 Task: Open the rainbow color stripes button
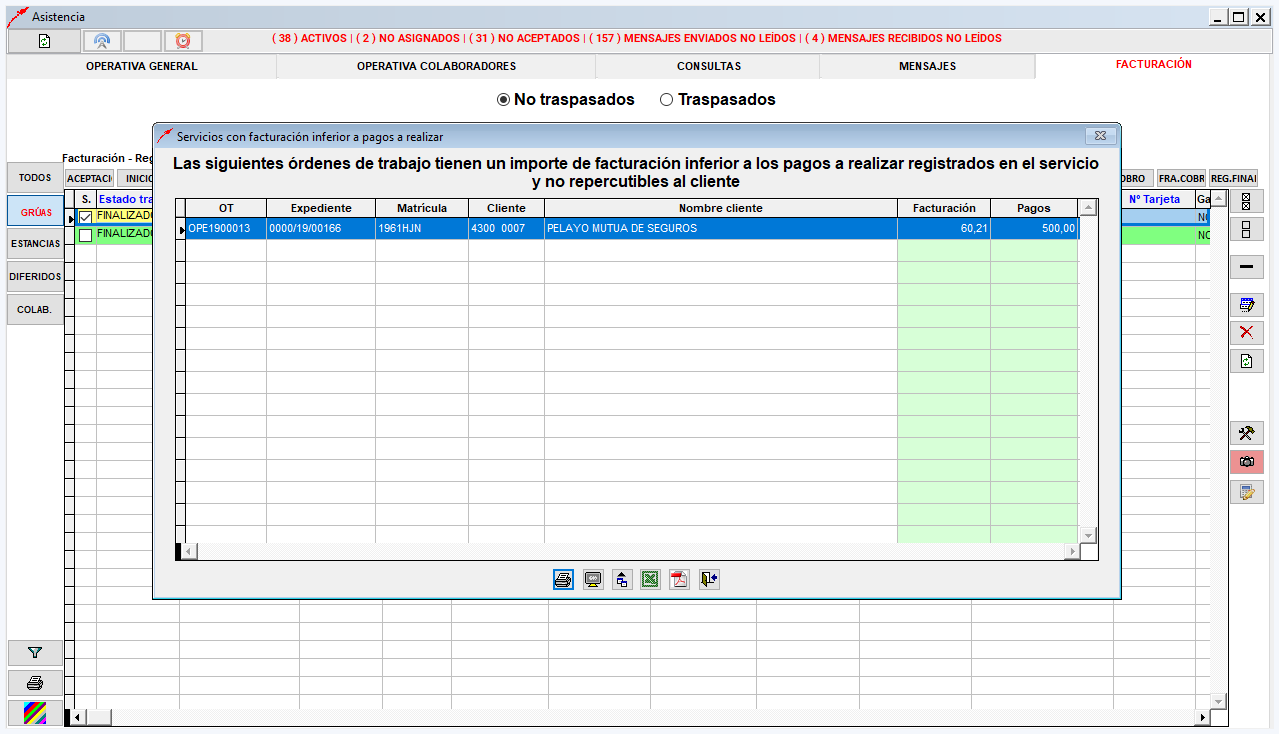pyautogui.click(x=35, y=713)
